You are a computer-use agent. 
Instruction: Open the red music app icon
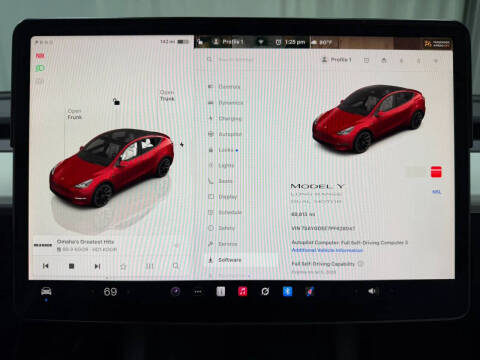pos(243,292)
